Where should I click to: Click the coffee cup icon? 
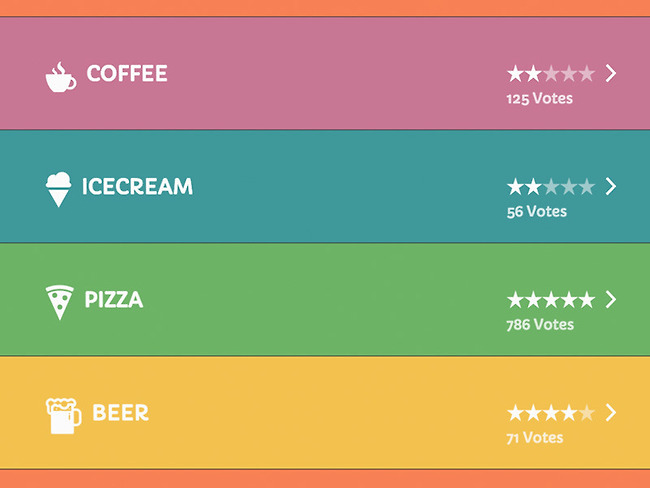pyautogui.click(x=60, y=76)
